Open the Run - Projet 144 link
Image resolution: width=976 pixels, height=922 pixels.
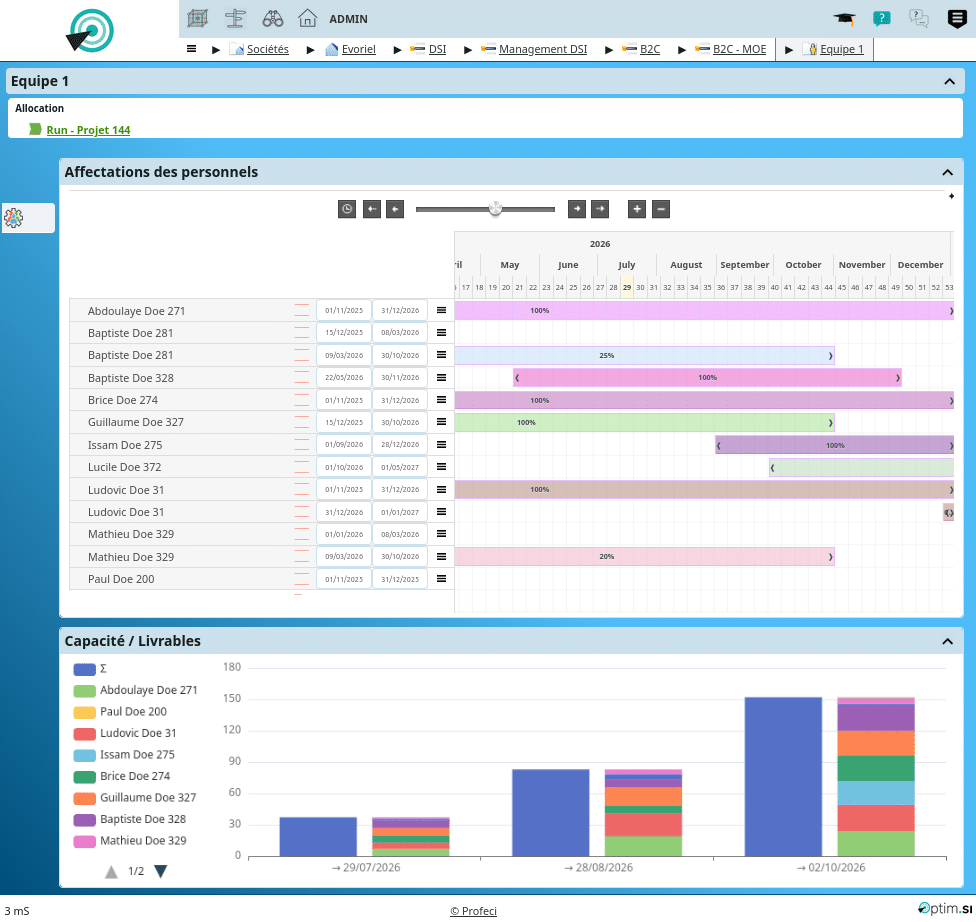pyautogui.click(x=88, y=130)
